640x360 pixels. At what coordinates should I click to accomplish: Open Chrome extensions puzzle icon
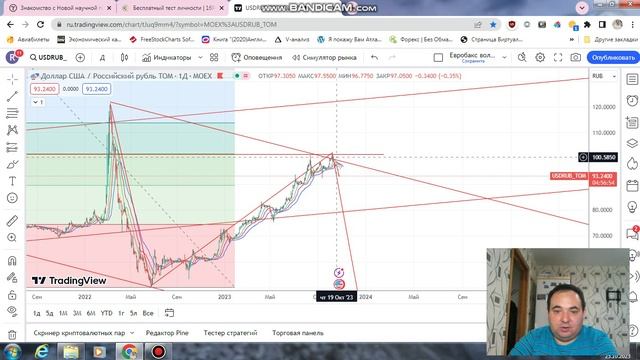587,24
